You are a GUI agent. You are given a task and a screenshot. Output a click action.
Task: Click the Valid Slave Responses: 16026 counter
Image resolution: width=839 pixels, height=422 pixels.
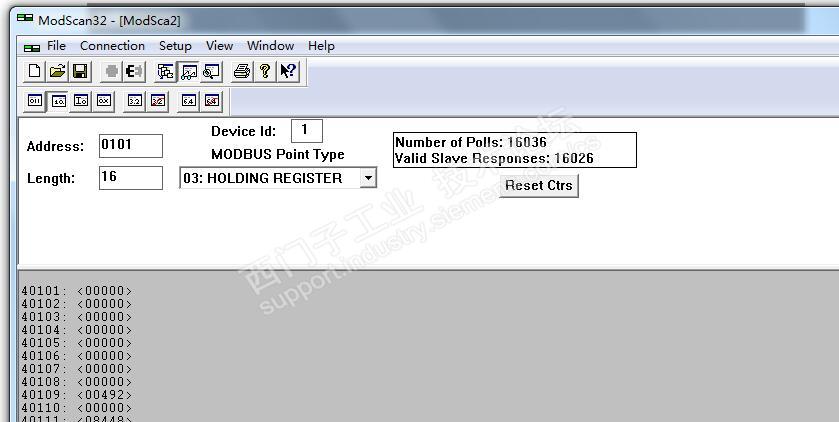coord(494,158)
